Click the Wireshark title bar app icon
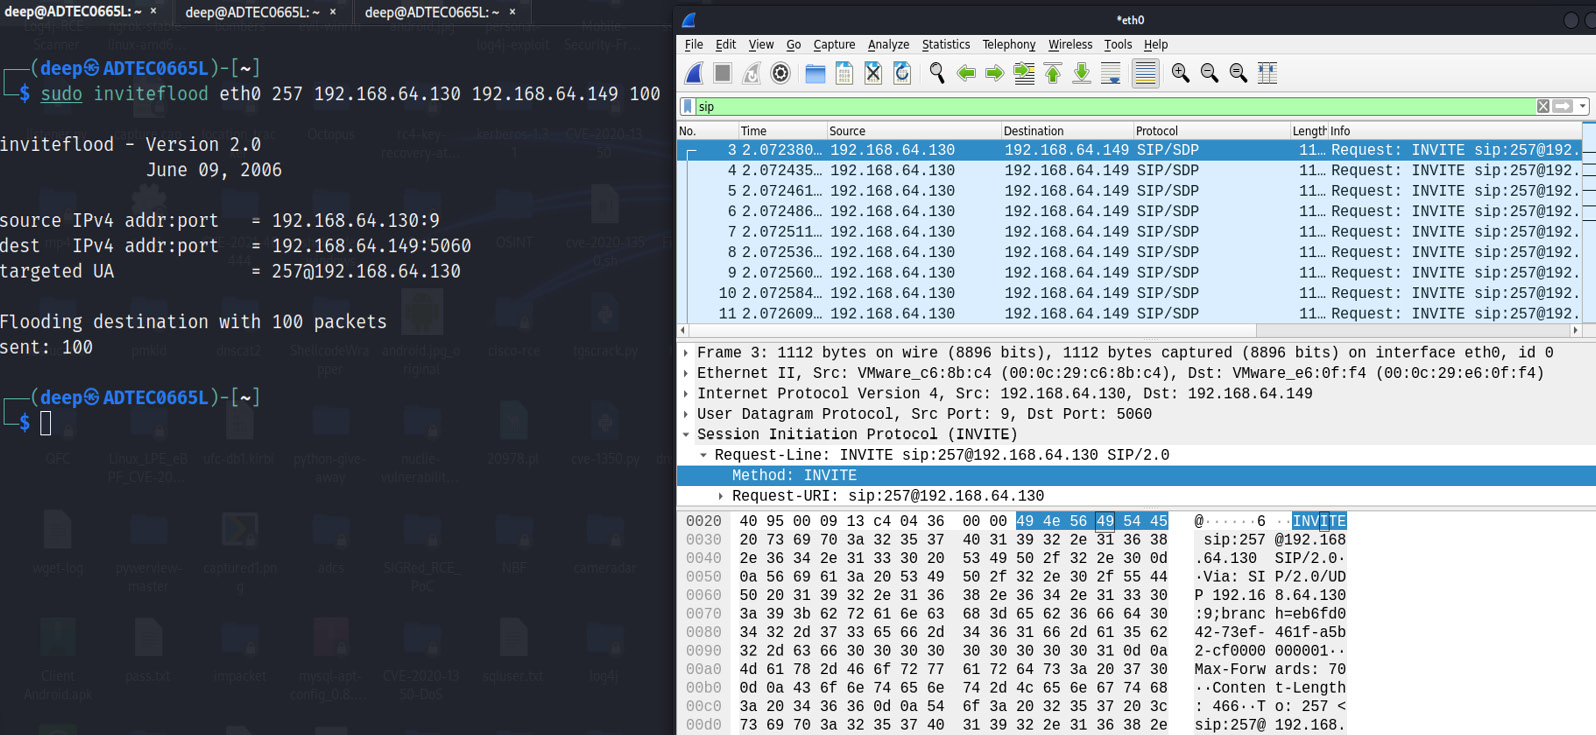The height and width of the screenshot is (735, 1596). (688, 20)
